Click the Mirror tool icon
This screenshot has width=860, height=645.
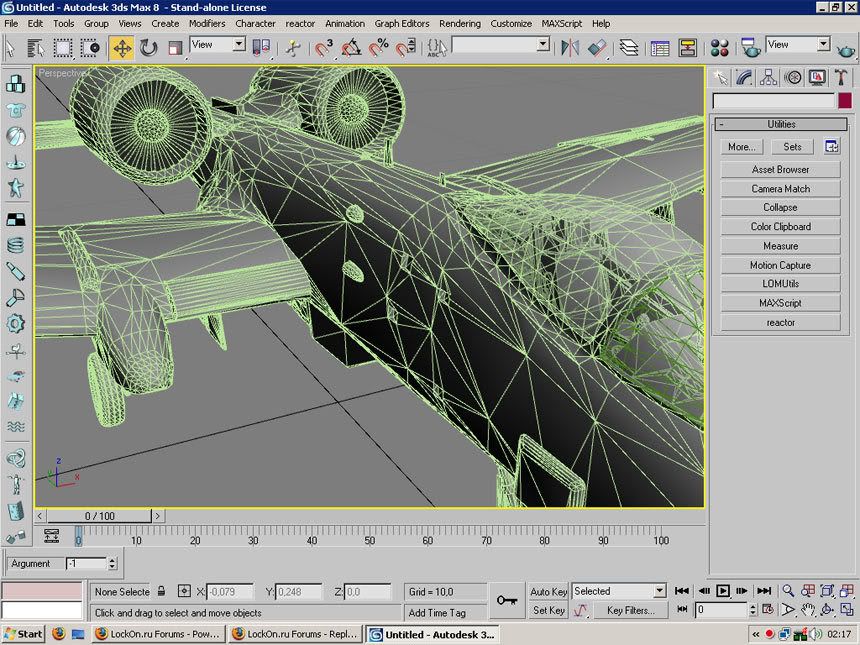click(570, 47)
